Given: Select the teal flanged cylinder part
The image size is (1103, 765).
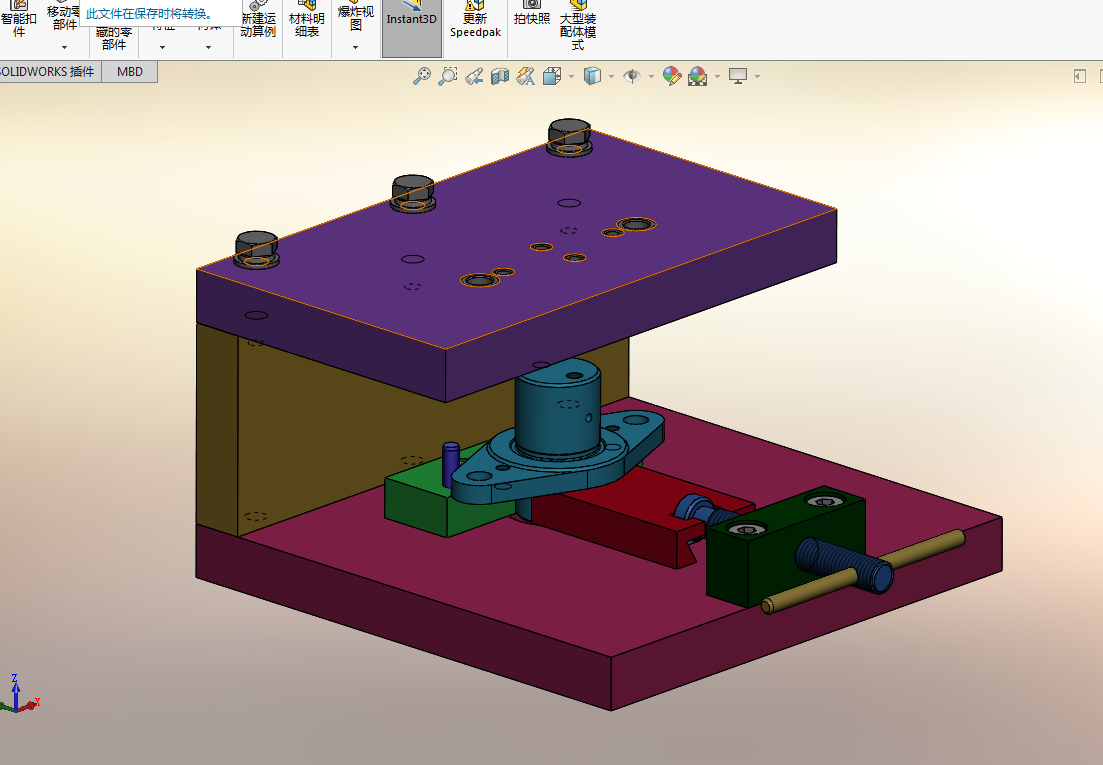Looking at the screenshot, I should (x=556, y=415).
